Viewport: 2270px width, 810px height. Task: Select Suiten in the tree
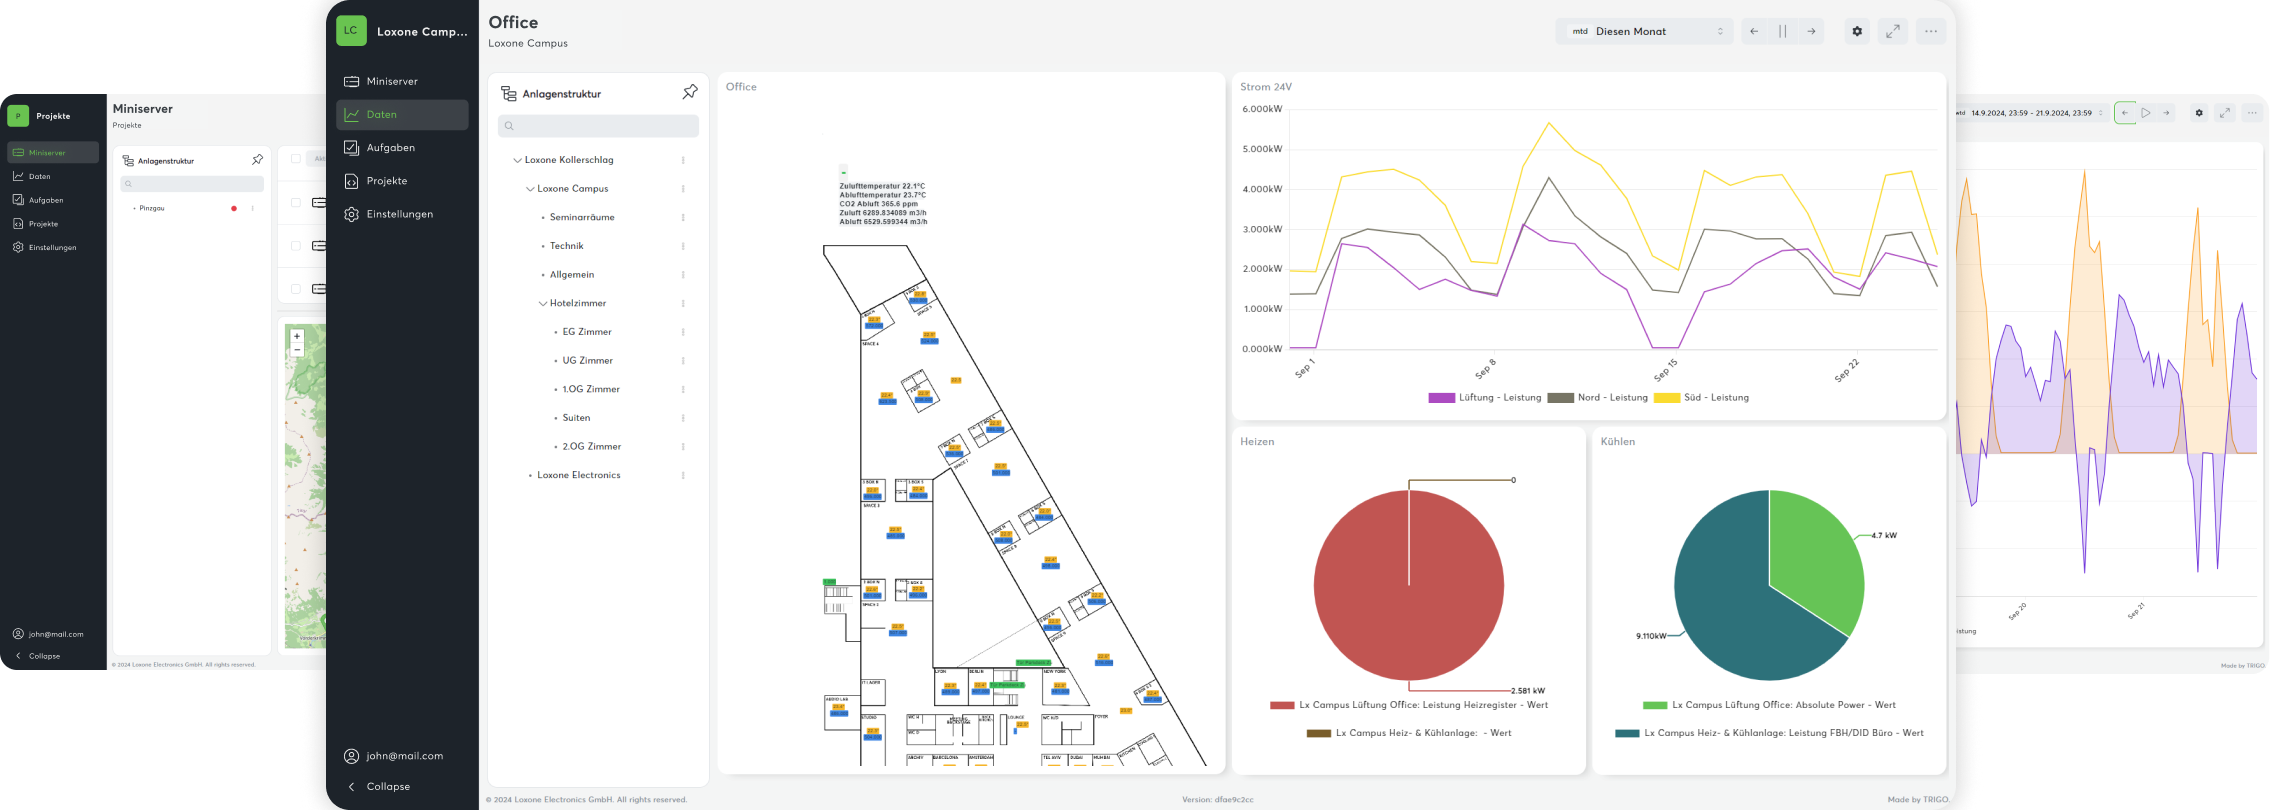pos(576,418)
